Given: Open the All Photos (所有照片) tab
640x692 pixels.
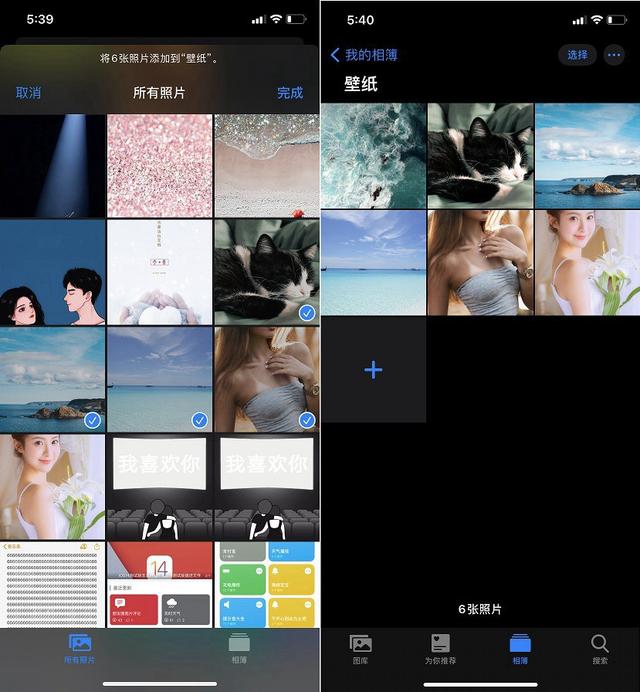Looking at the screenshot, I should 79,648.
